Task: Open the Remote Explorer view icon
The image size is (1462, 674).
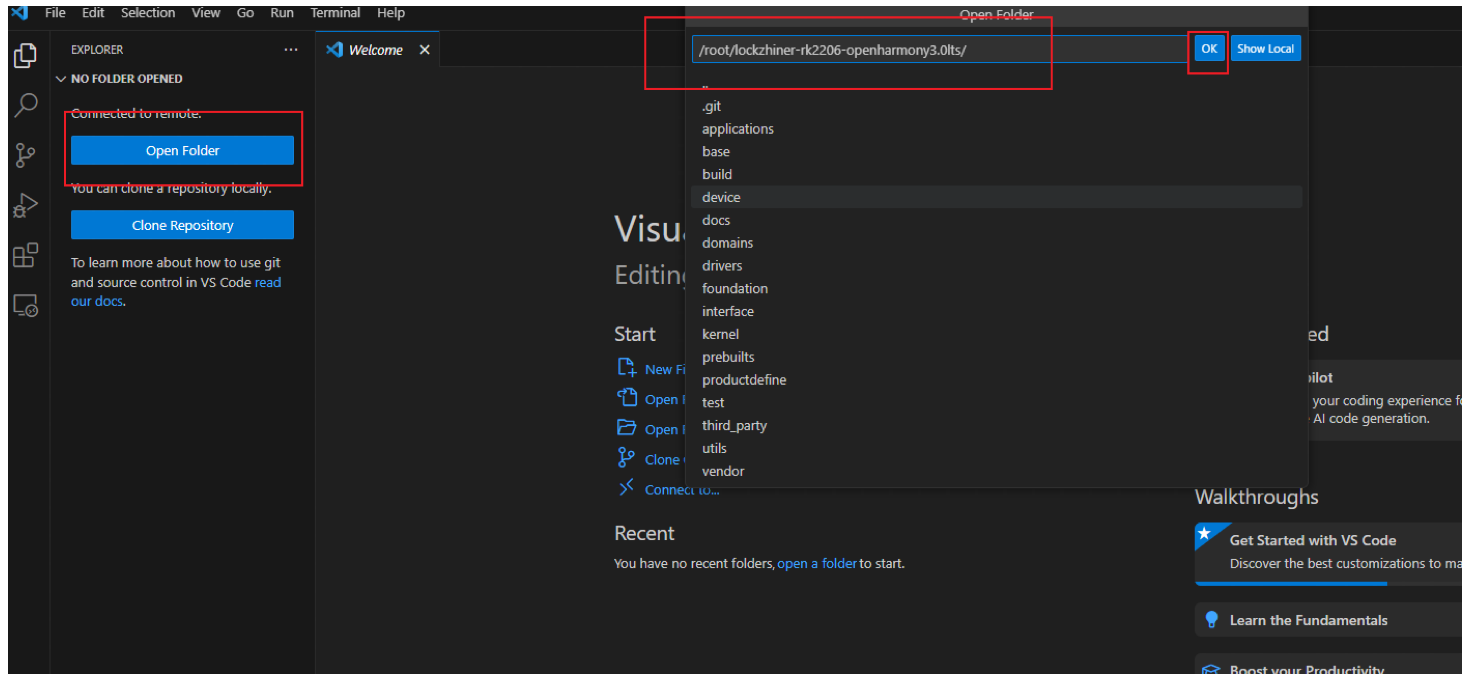Action: [x=25, y=306]
